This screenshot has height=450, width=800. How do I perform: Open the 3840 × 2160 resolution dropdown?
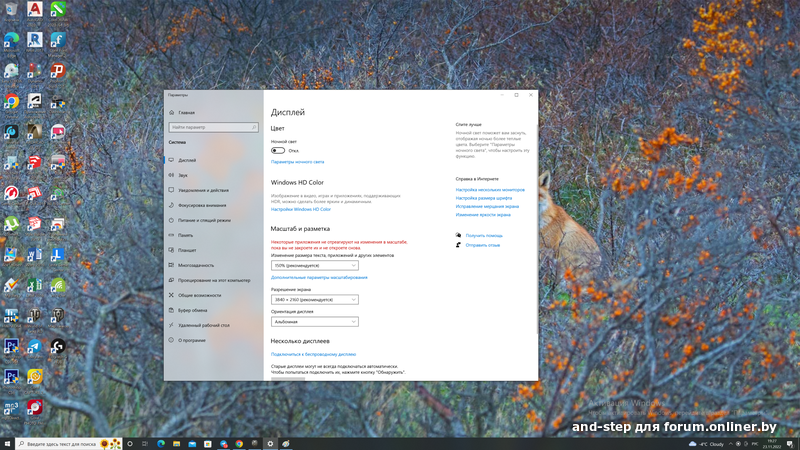pyautogui.click(x=315, y=299)
